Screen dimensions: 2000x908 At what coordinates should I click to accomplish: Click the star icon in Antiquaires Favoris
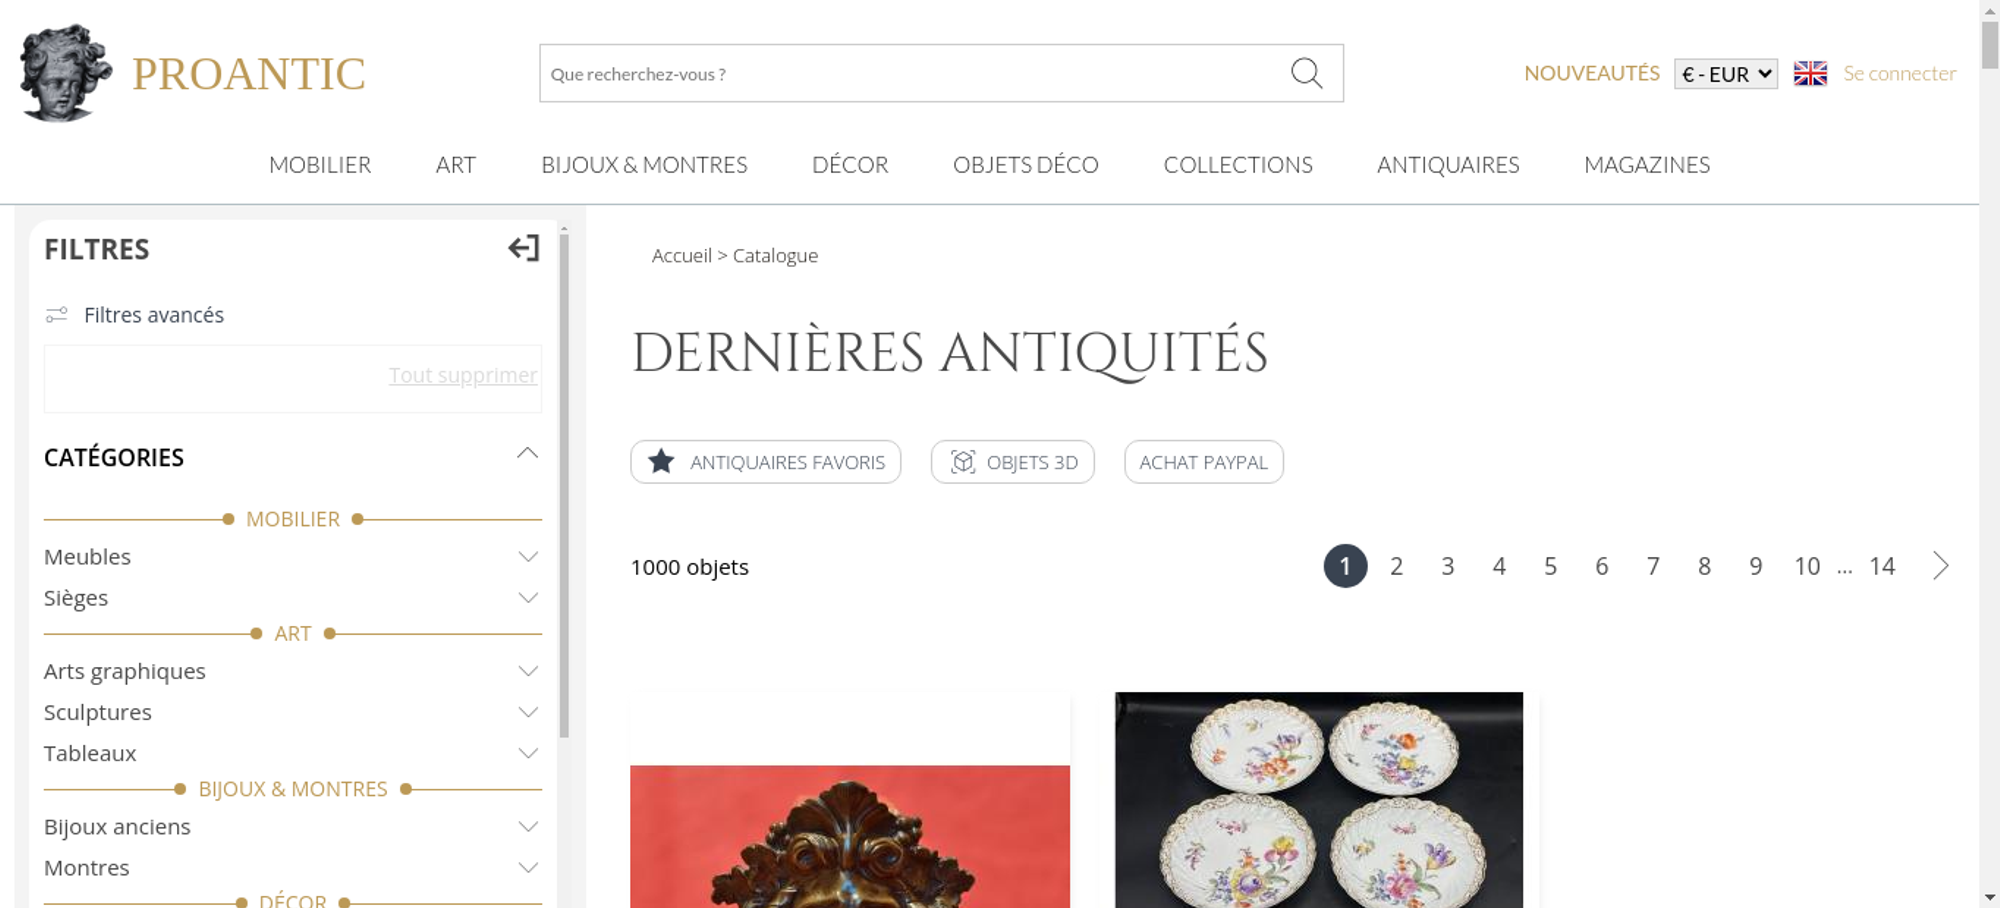coord(661,462)
